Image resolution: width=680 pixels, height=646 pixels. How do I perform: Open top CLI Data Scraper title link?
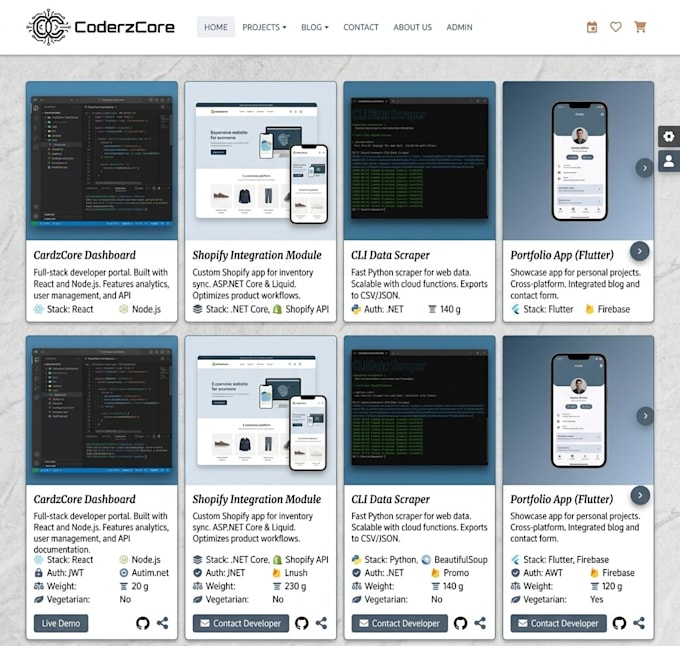pos(390,255)
